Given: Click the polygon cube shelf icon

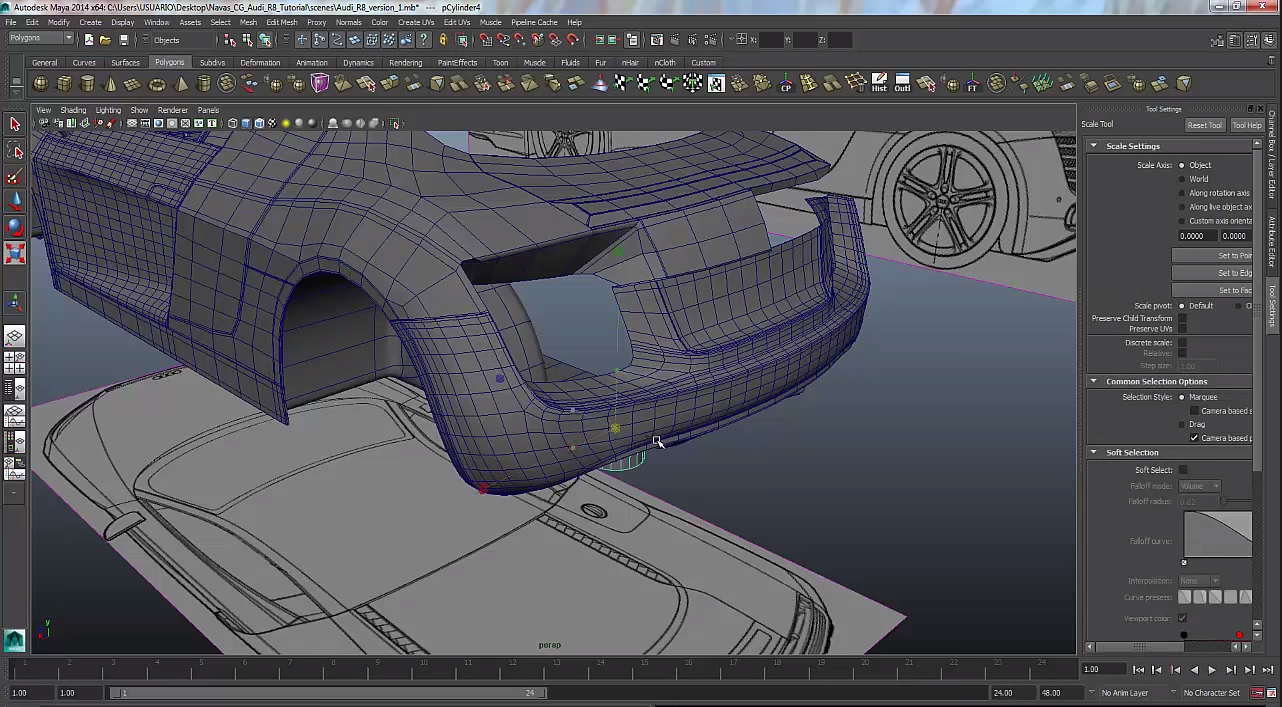Looking at the screenshot, I should click(65, 84).
